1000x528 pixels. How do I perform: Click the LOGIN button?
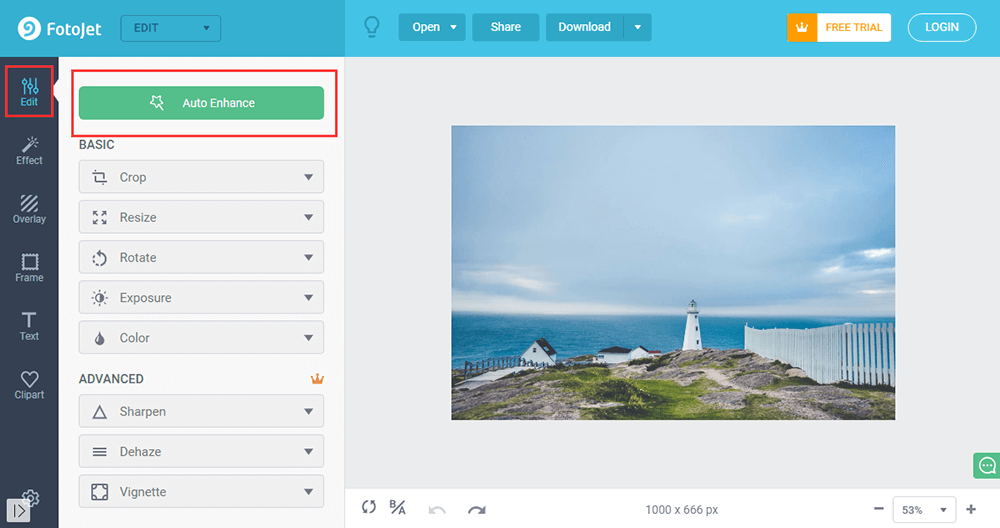(x=941, y=27)
